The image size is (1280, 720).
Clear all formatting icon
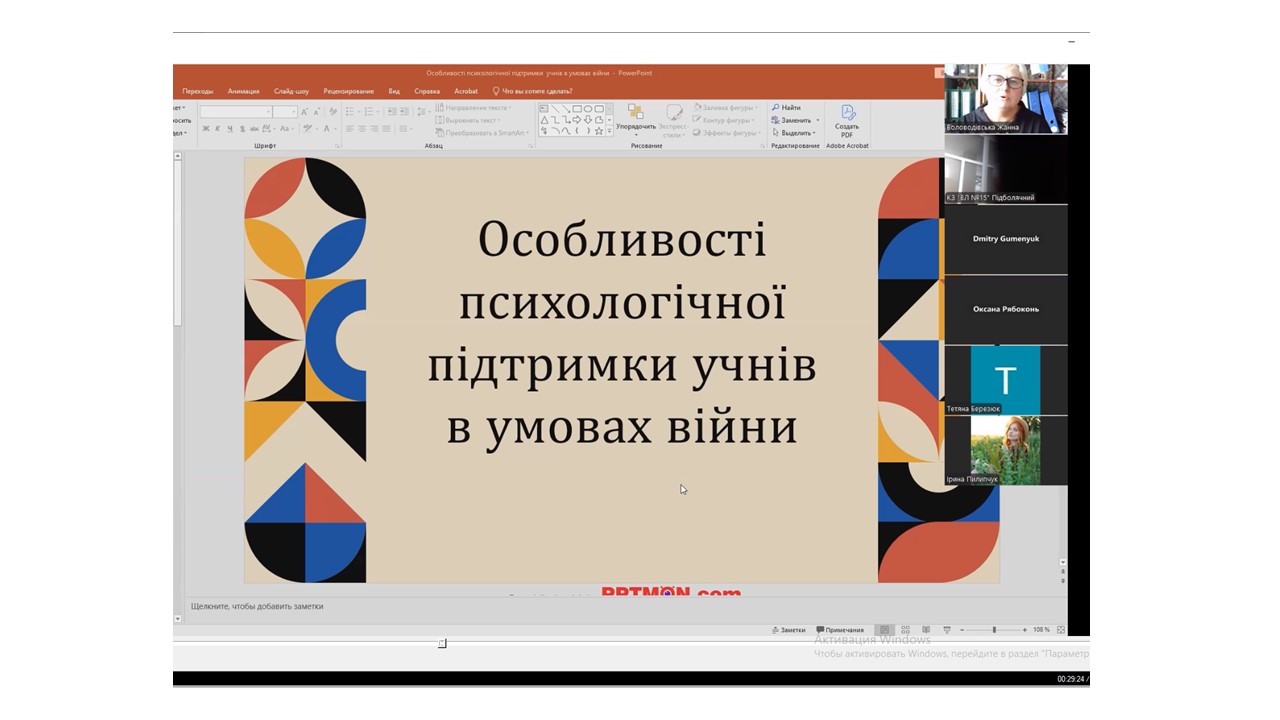tap(333, 112)
